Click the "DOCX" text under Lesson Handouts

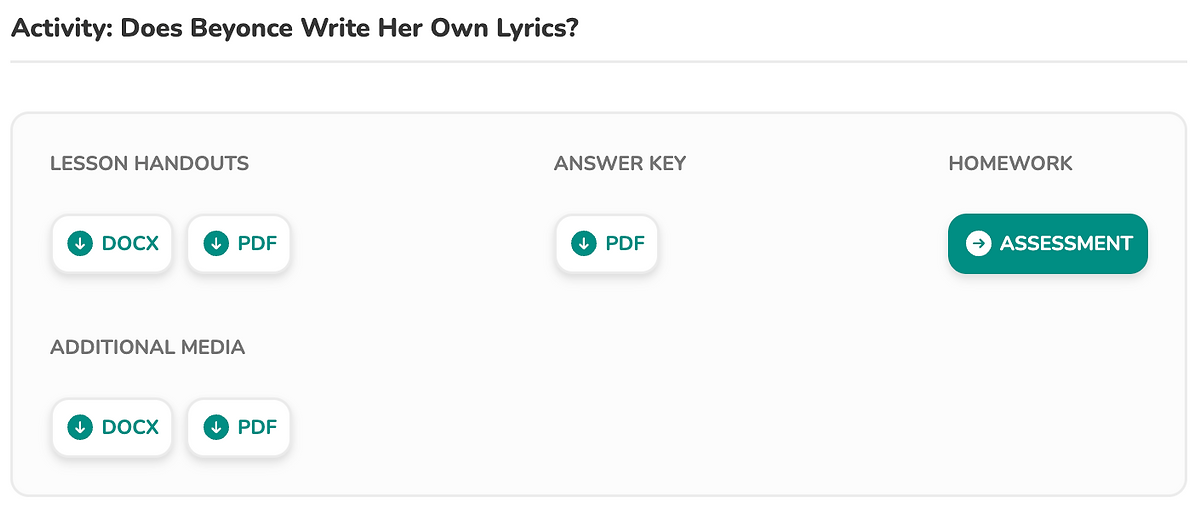click(x=130, y=243)
